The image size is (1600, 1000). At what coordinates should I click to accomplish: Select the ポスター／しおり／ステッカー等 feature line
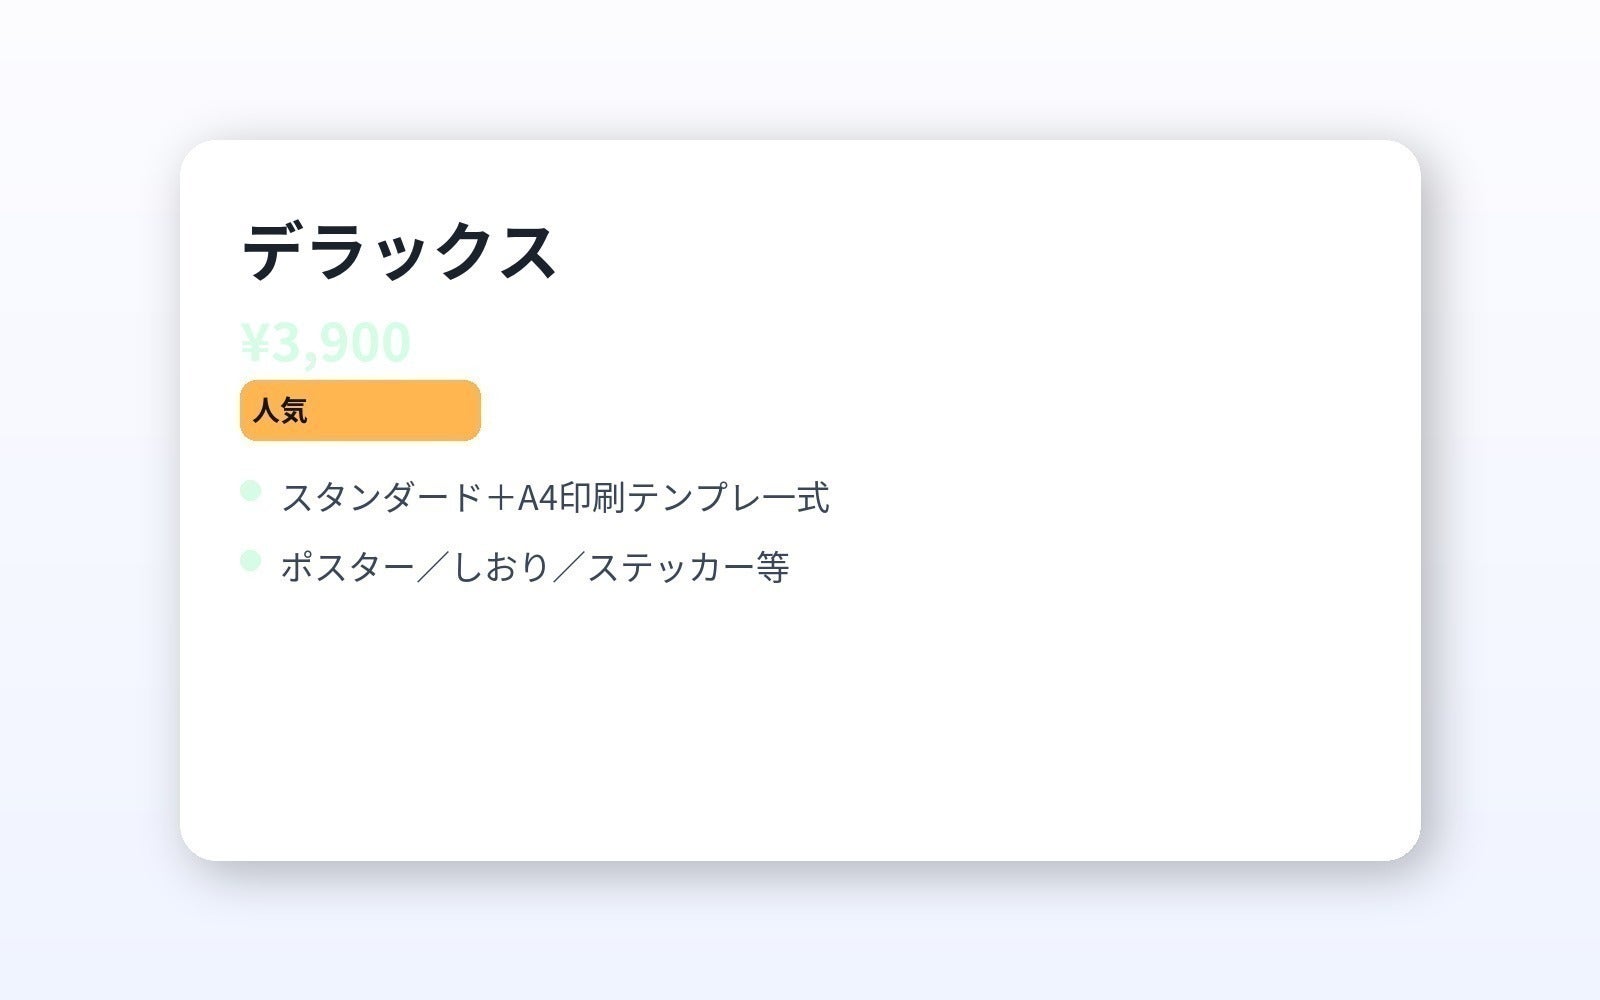coord(535,567)
